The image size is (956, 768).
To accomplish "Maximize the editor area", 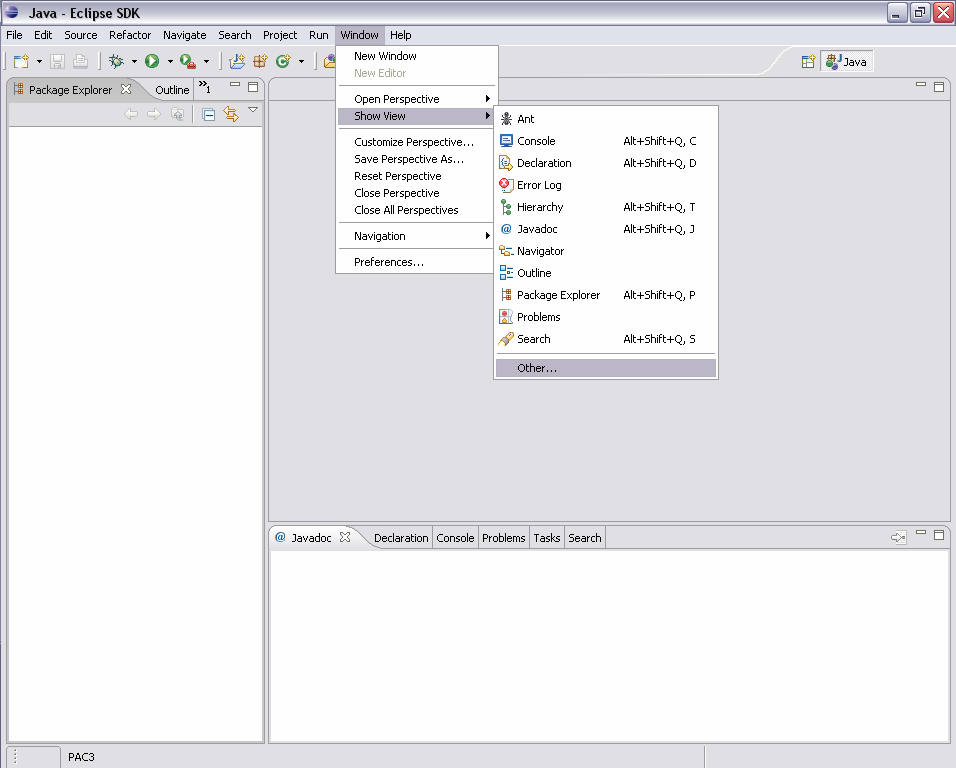I will click(x=939, y=87).
